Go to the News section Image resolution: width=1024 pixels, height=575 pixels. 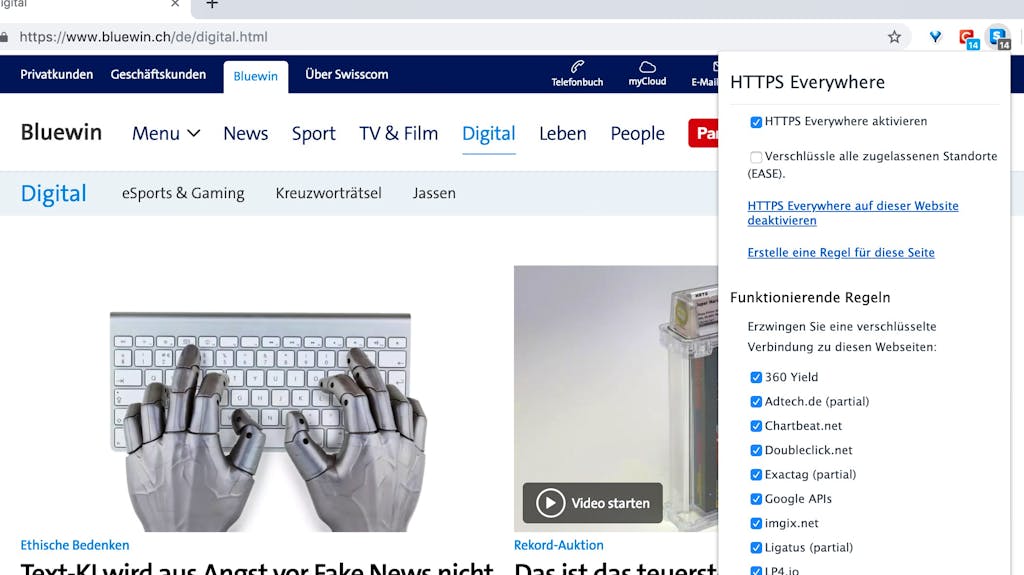[246, 133]
